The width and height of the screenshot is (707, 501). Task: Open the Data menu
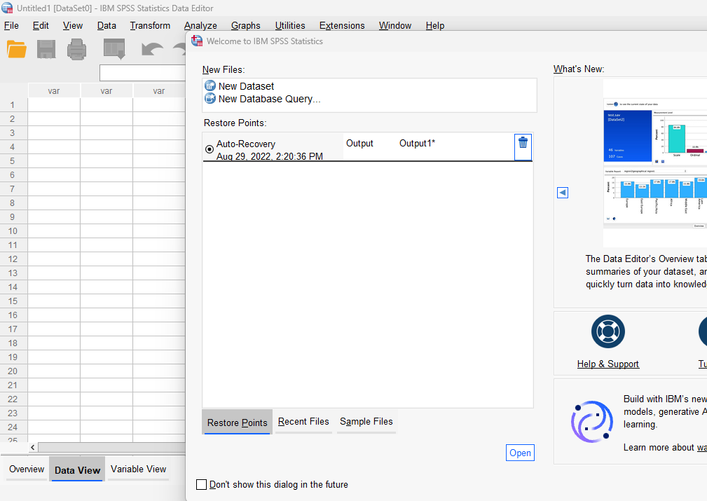click(106, 26)
